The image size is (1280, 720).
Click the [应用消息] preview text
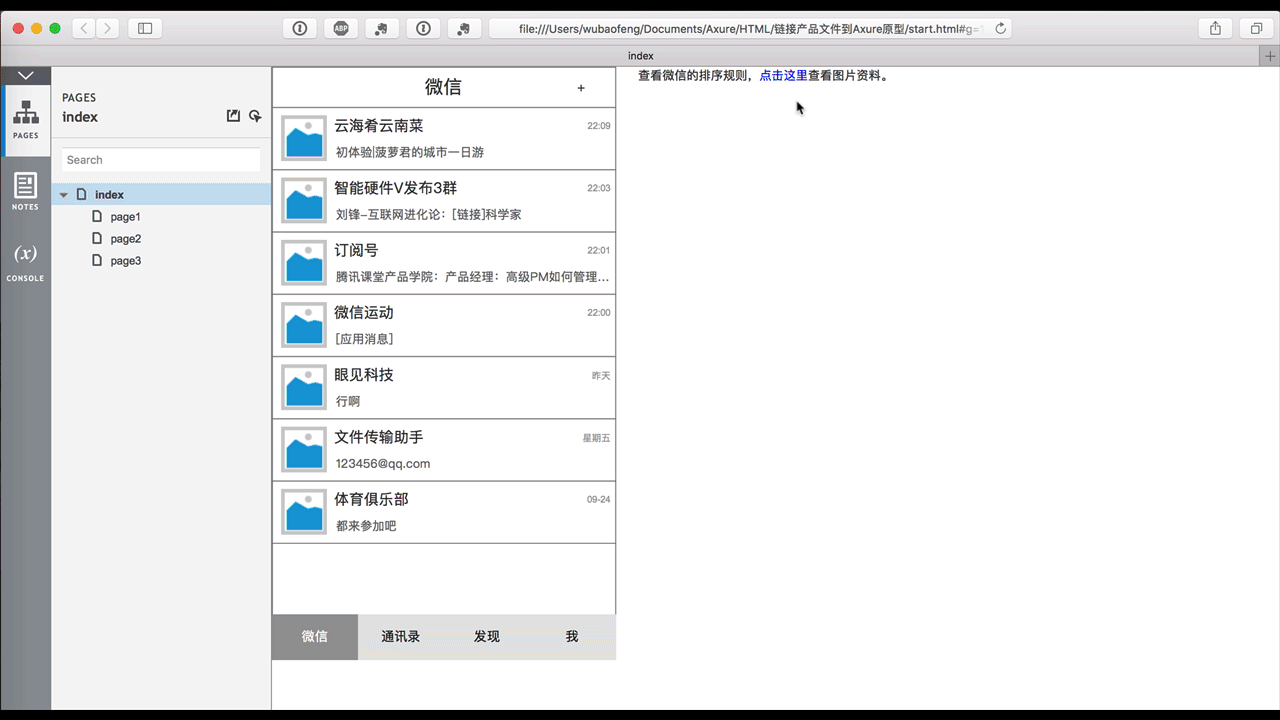(x=365, y=339)
